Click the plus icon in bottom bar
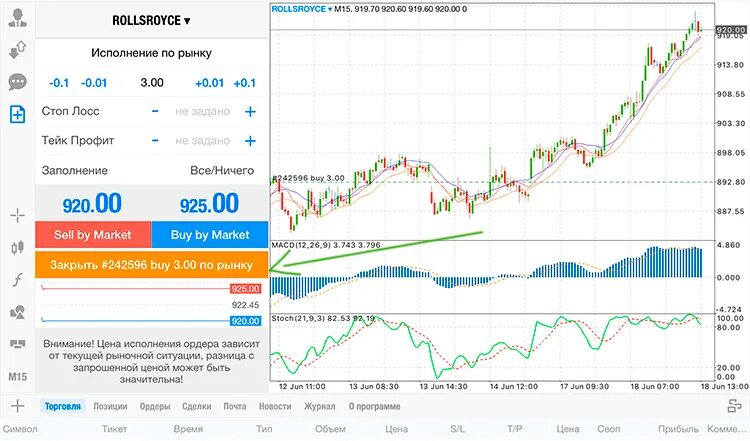 (x=17, y=406)
